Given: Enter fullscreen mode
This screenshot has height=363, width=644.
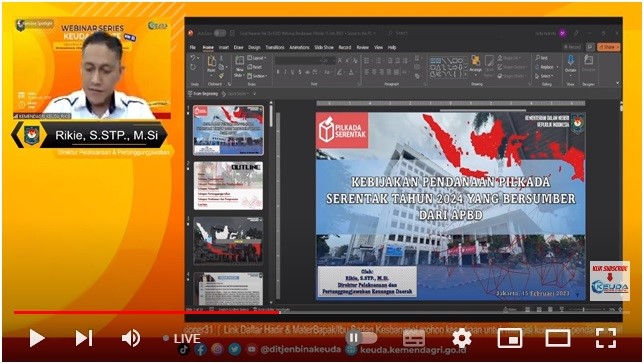Looking at the screenshot, I should (606, 339).
